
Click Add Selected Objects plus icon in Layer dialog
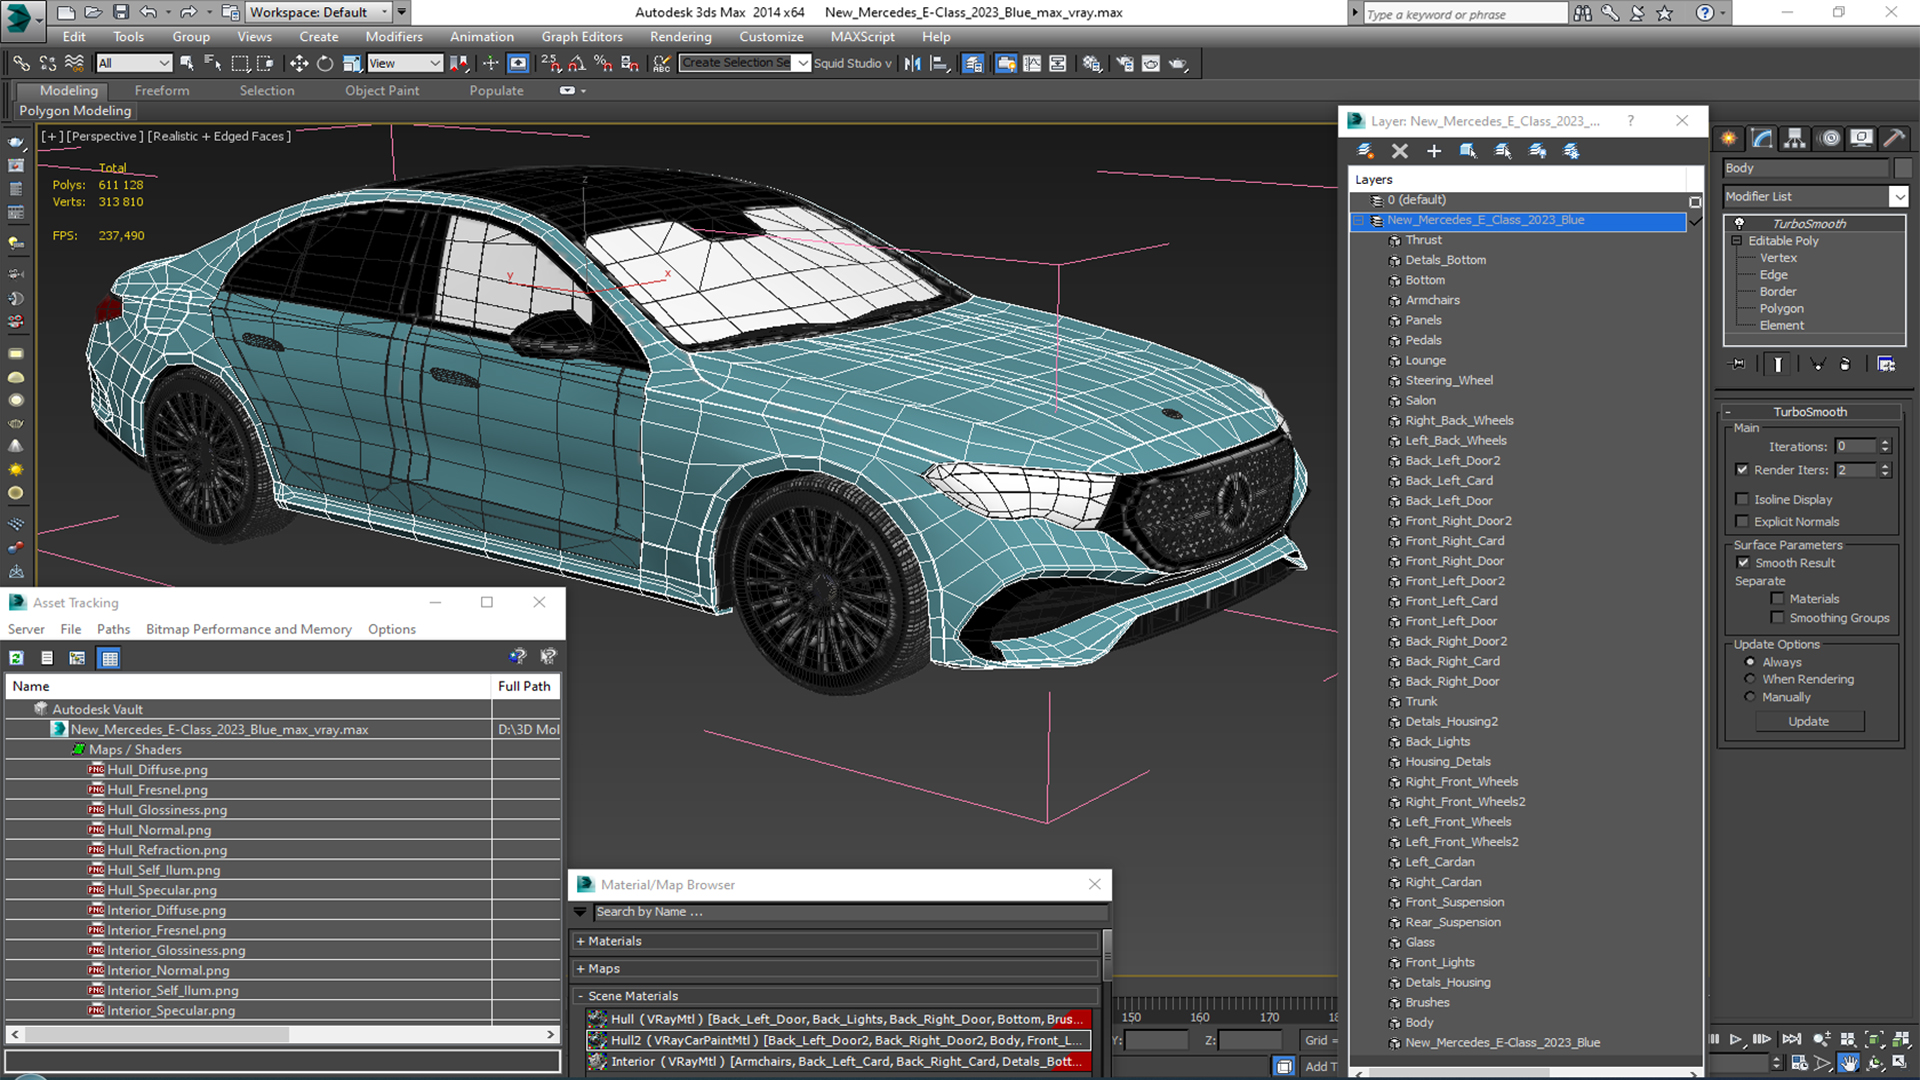(x=1434, y=151)
